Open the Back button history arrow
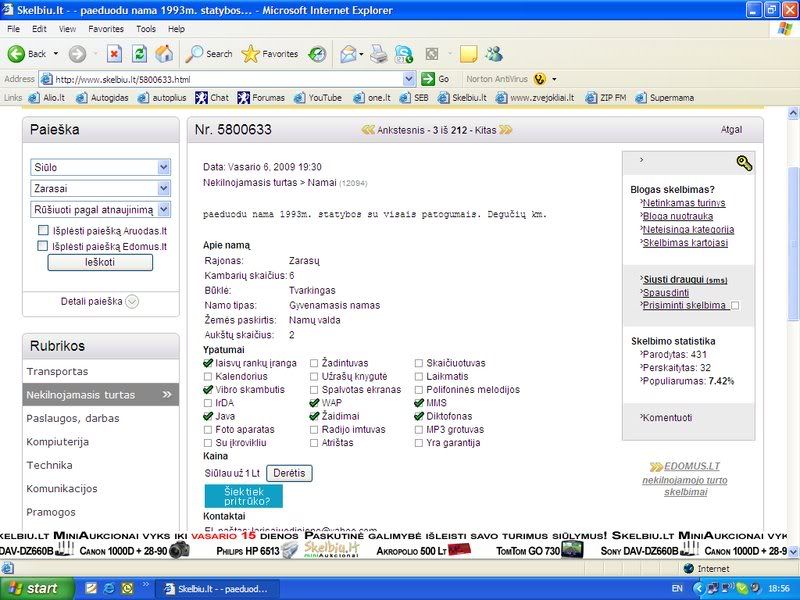 point(56,54)
